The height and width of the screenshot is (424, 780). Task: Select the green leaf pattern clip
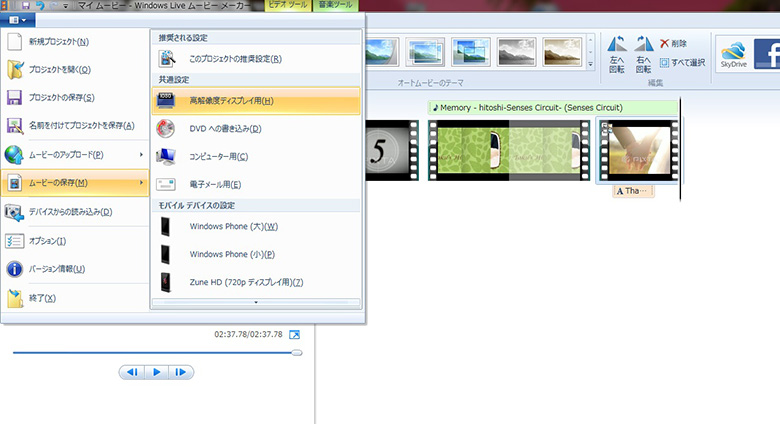[509, 150]
